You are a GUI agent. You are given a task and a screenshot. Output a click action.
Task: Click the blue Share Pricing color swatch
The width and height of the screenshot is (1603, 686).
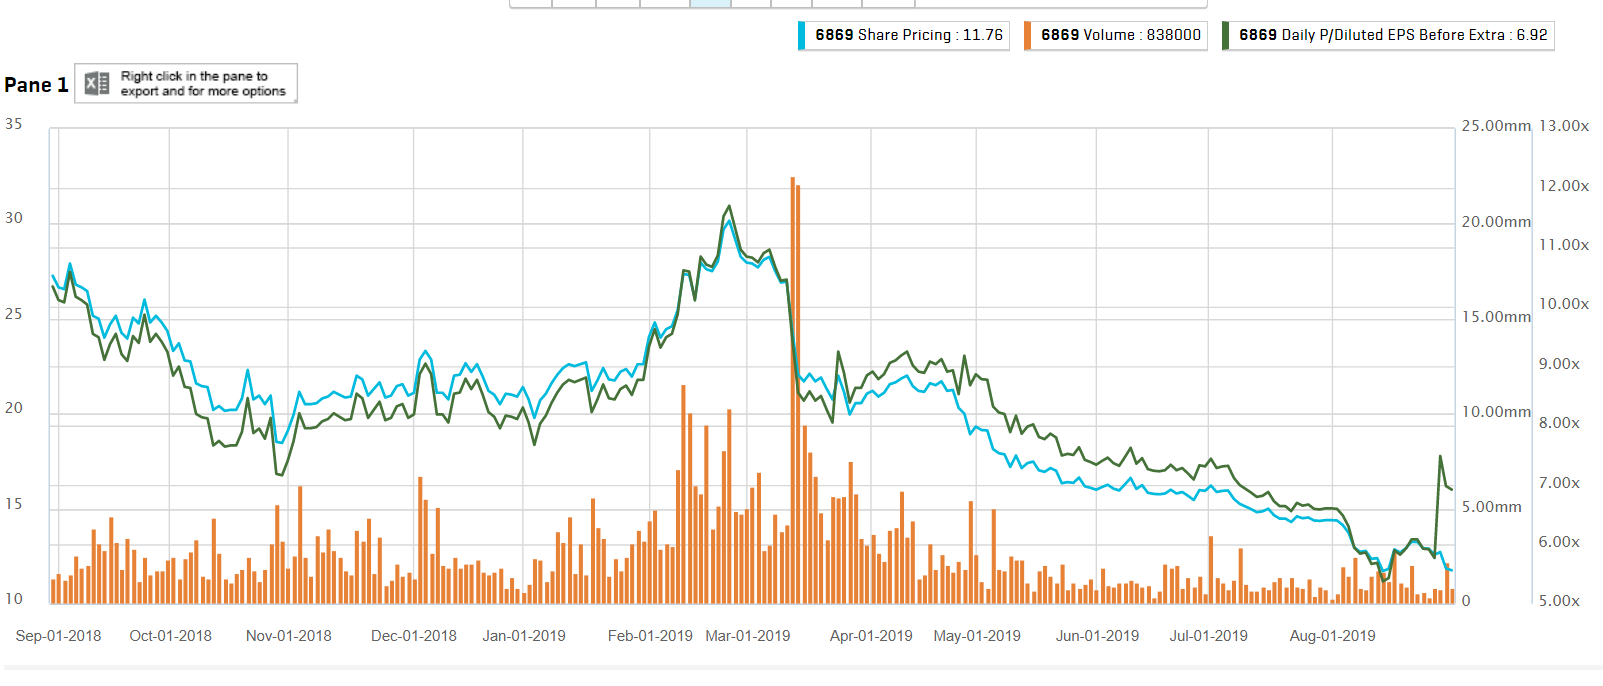coord(802,35)
